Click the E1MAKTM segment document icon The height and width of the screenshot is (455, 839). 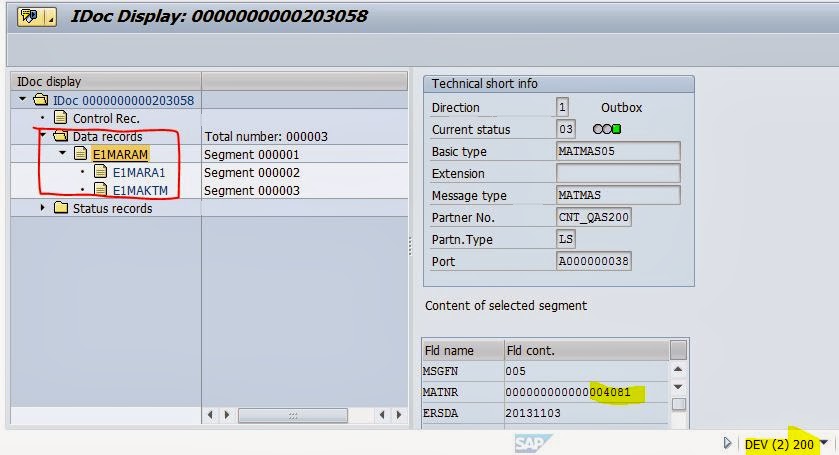[100, 190]
